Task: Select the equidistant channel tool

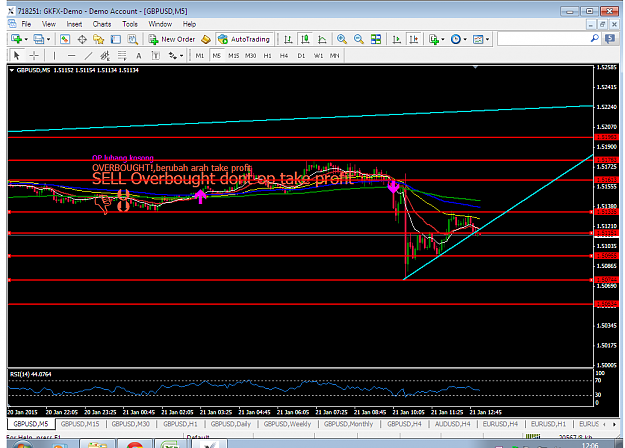Action: point(105,55)
